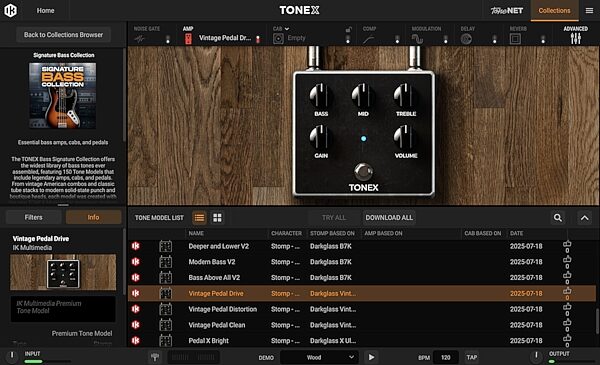This screenshot has height=365, width=600.
Task: Click the IK badge for Pedal X Bright
Action: click(x=135, y=341)
